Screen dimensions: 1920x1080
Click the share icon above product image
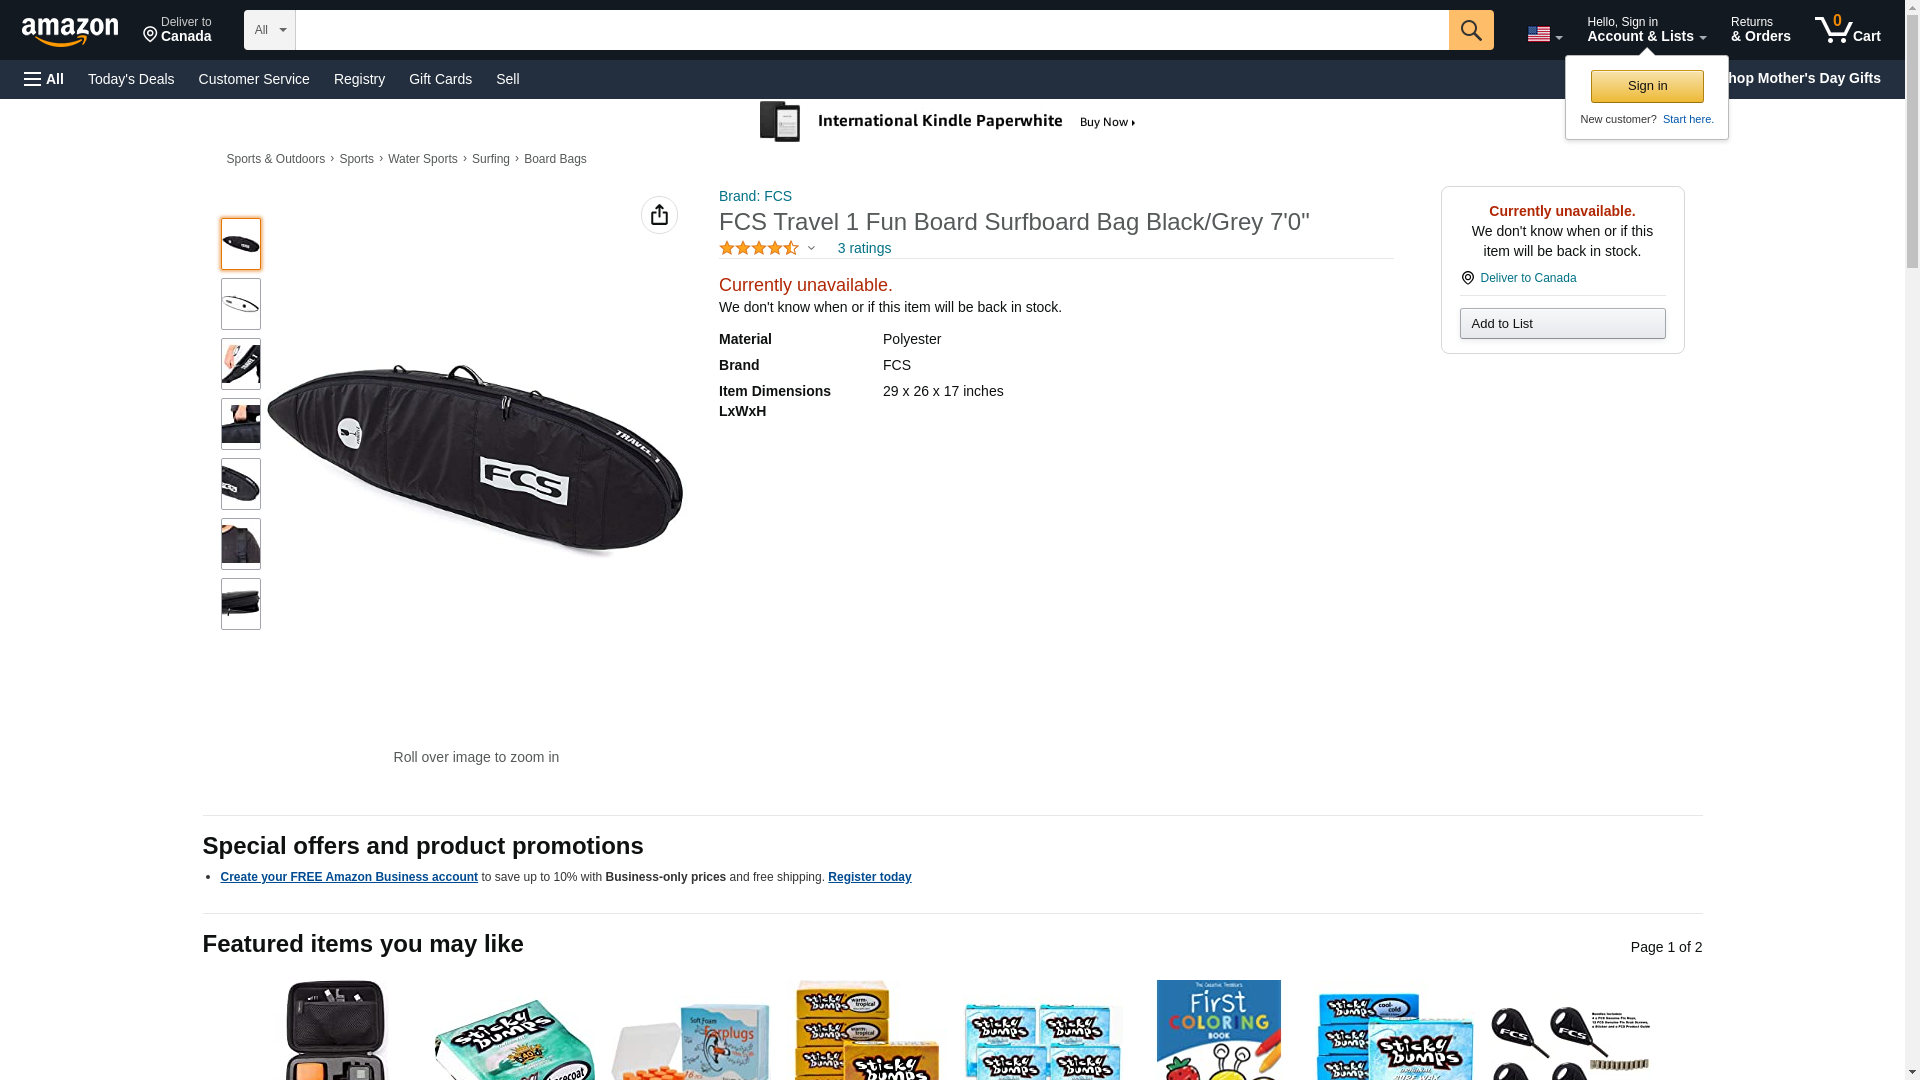pos(659,215)
